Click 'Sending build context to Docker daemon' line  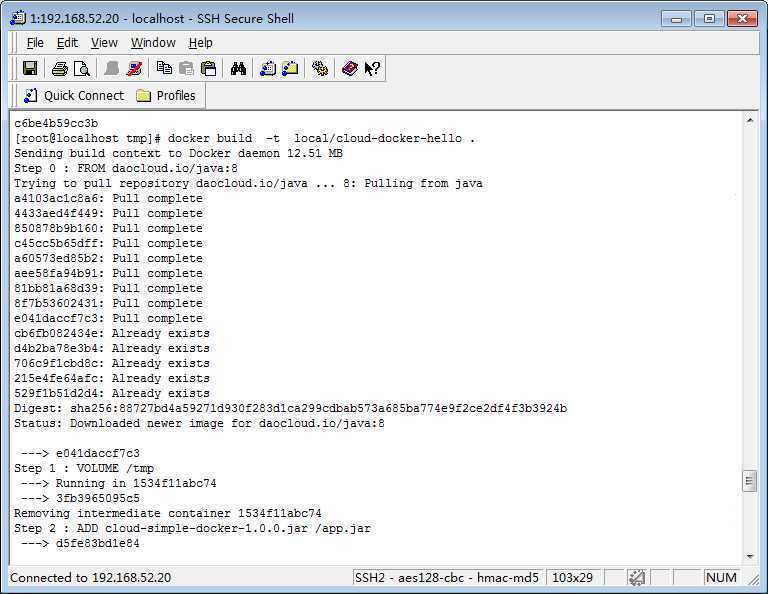click(x=178, y=153)
